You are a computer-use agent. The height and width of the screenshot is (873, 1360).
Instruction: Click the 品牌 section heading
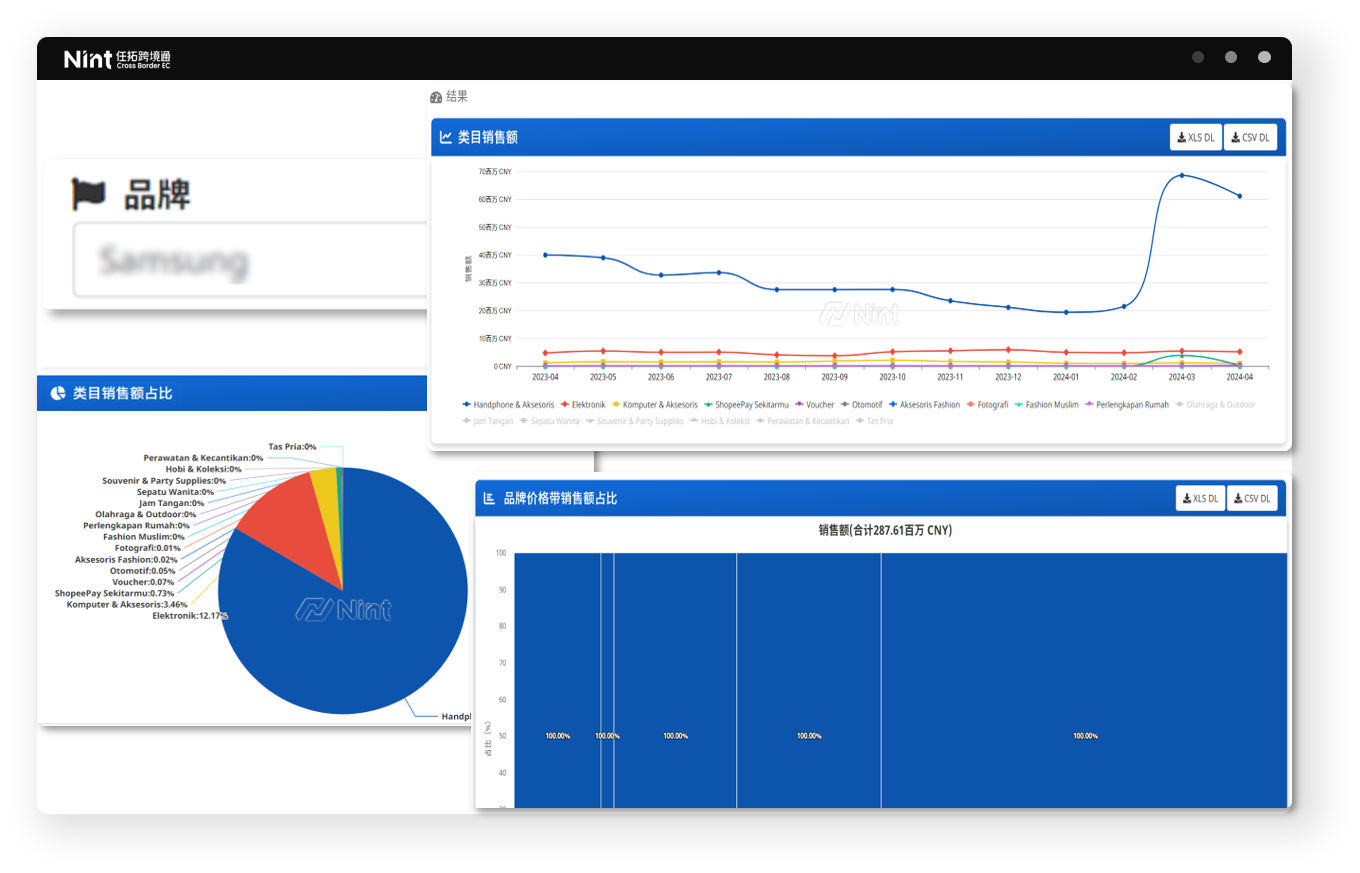tap(157, 195)
